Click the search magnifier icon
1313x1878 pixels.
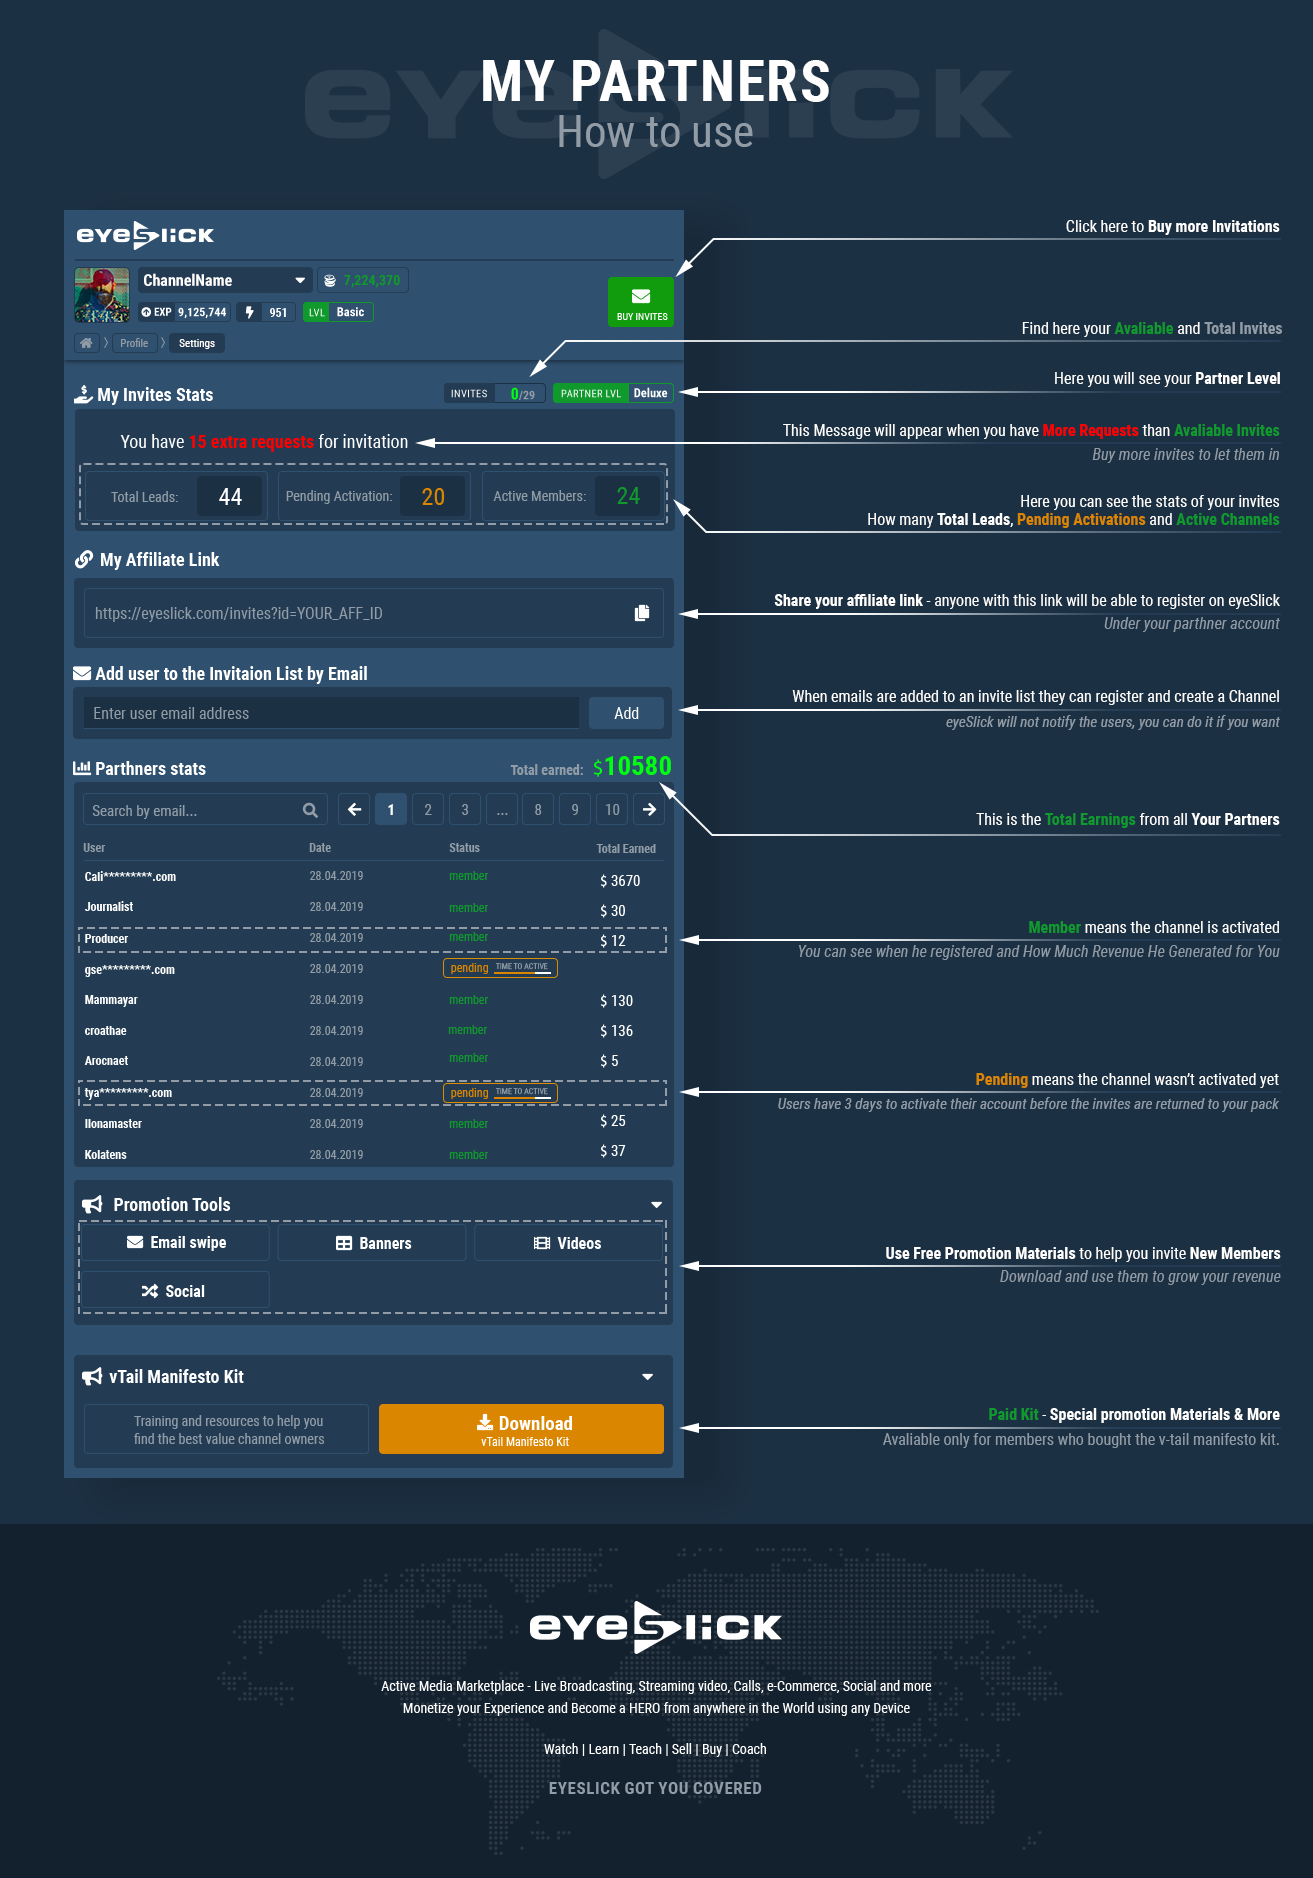point(310,810)
